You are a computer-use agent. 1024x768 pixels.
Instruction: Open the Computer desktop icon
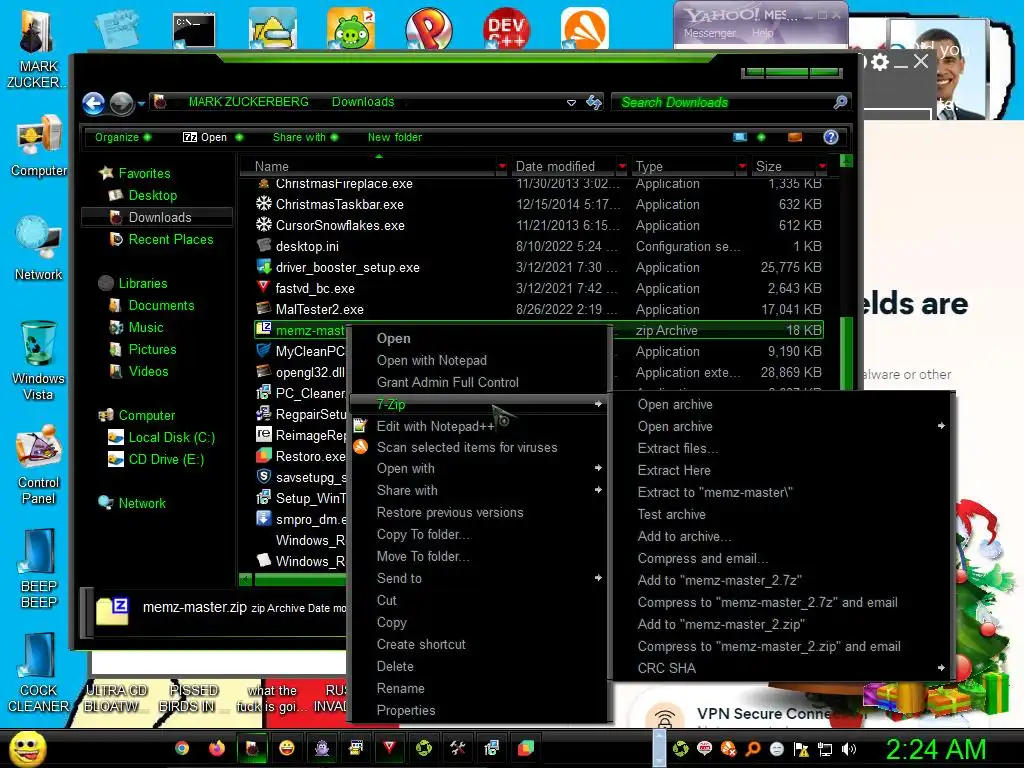pyautogui.click(x=39, y=146)
